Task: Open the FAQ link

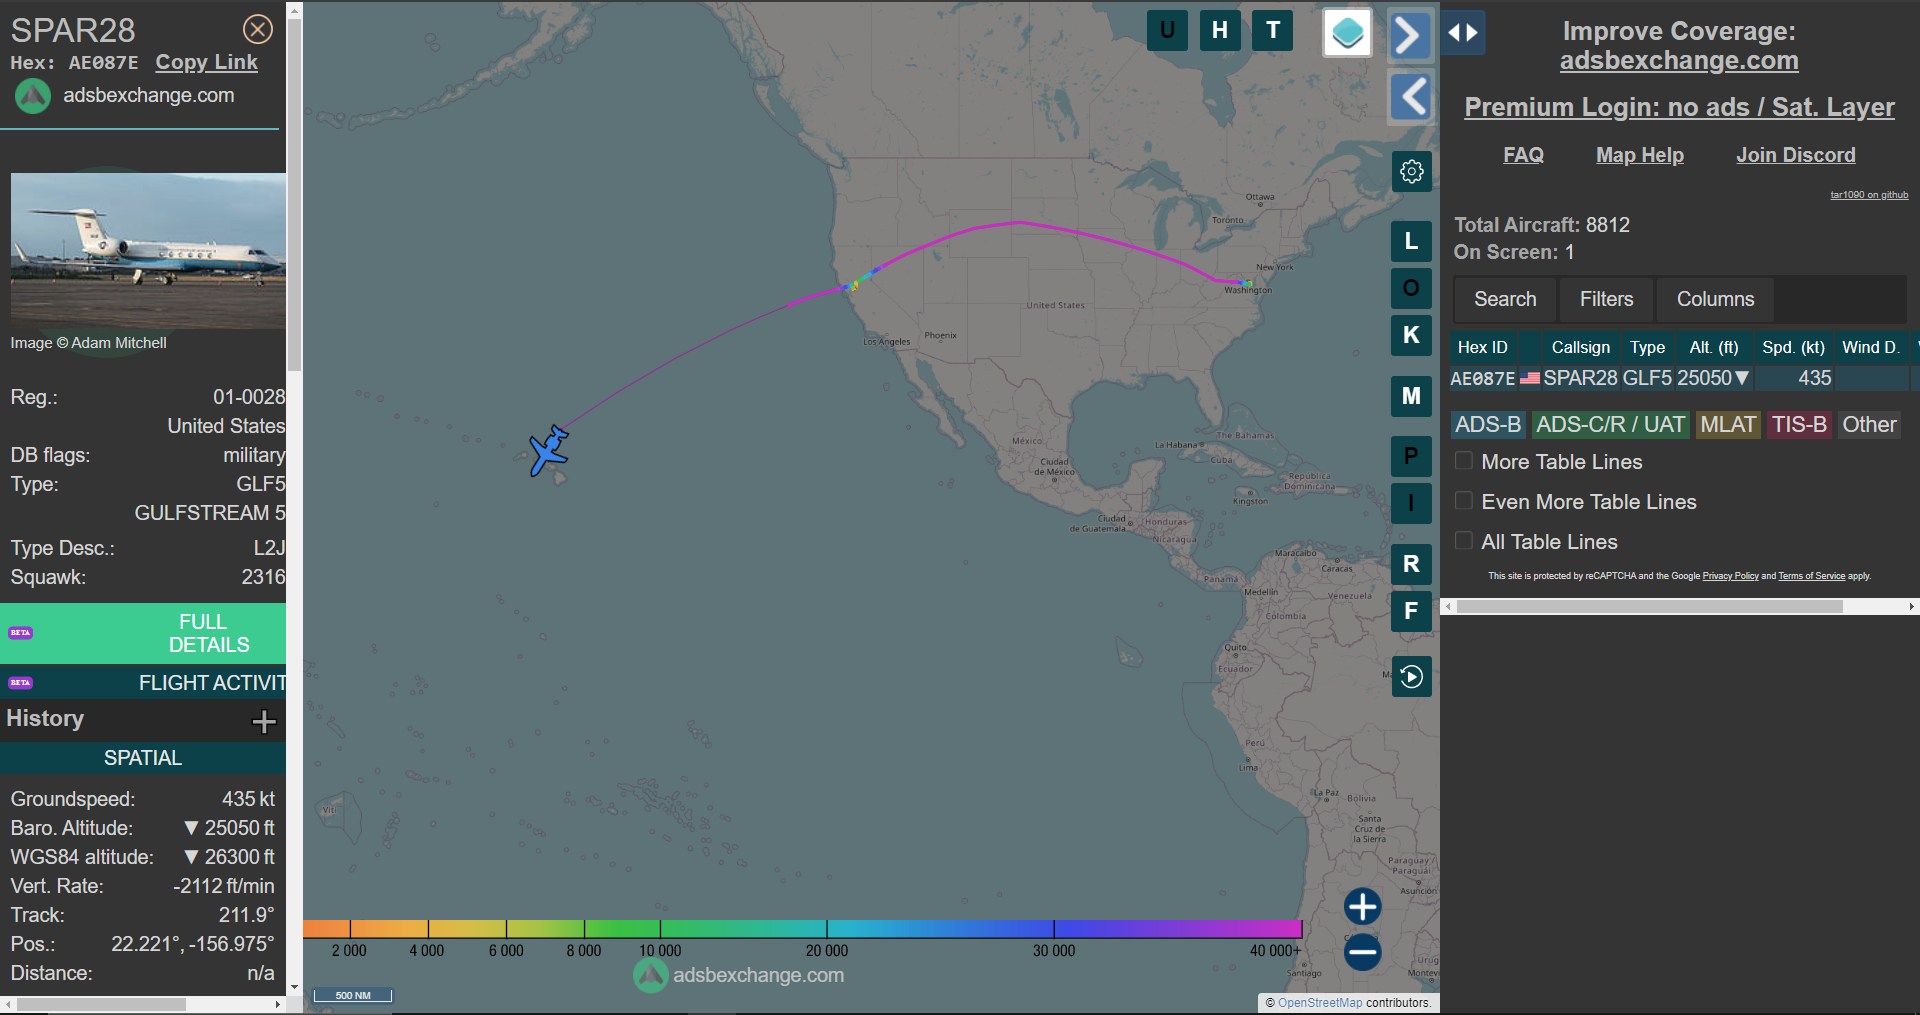Action: pos(1523,155)
